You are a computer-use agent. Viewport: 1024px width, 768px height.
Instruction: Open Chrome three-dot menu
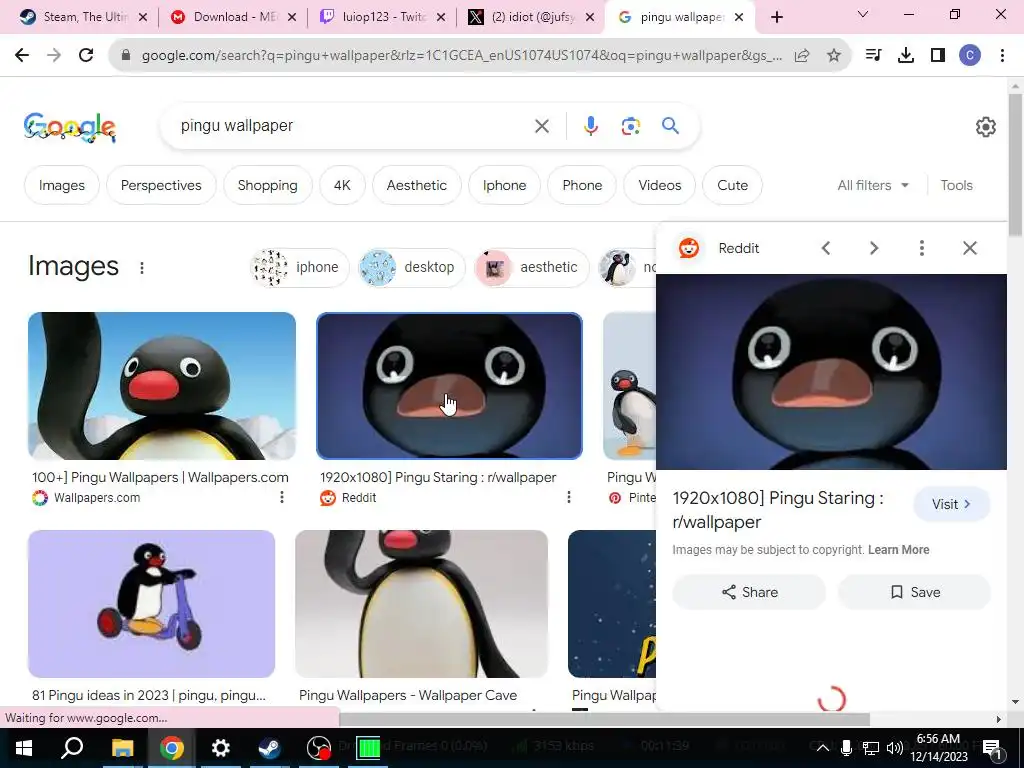point(1002,56)
